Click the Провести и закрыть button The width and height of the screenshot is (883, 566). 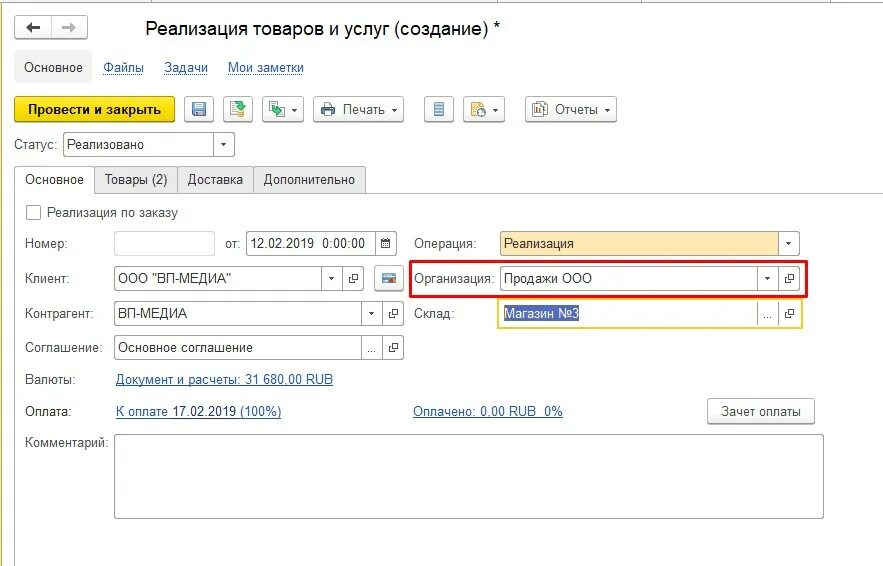point(94,109)
